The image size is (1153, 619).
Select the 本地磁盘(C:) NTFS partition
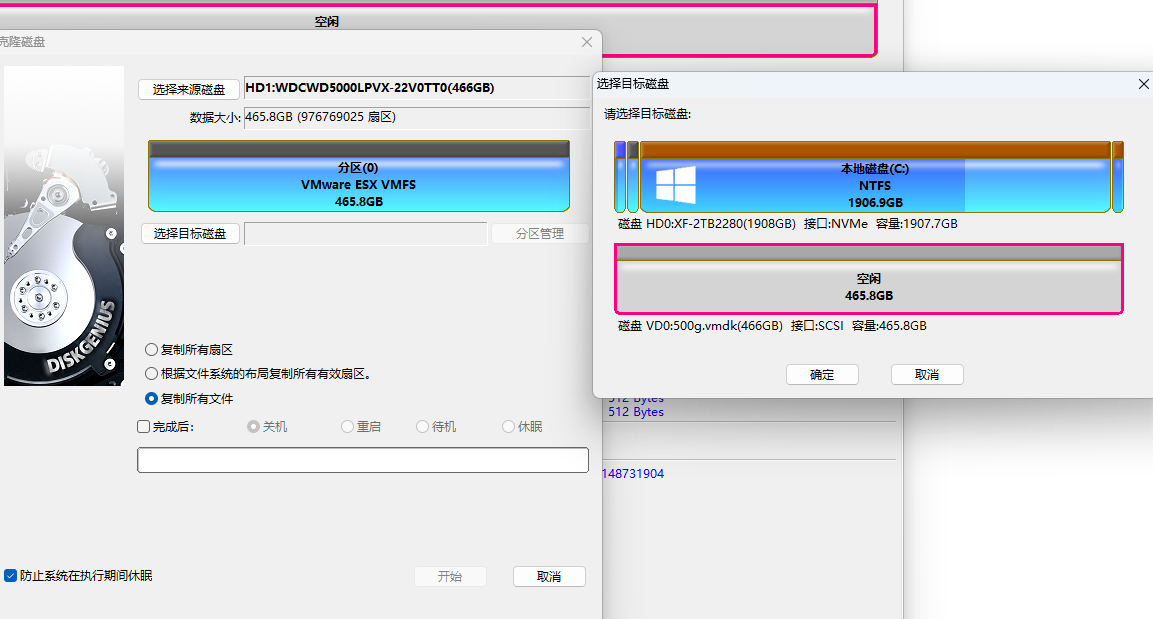tap(875, 185)
